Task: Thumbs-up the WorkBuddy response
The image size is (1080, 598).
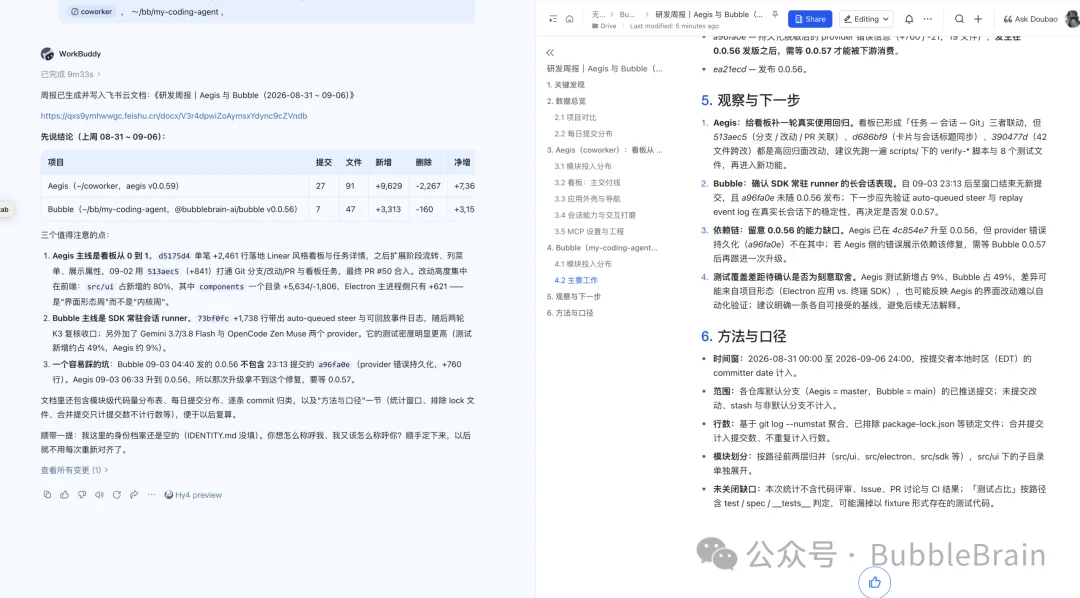Action: (x=64, y=495)
